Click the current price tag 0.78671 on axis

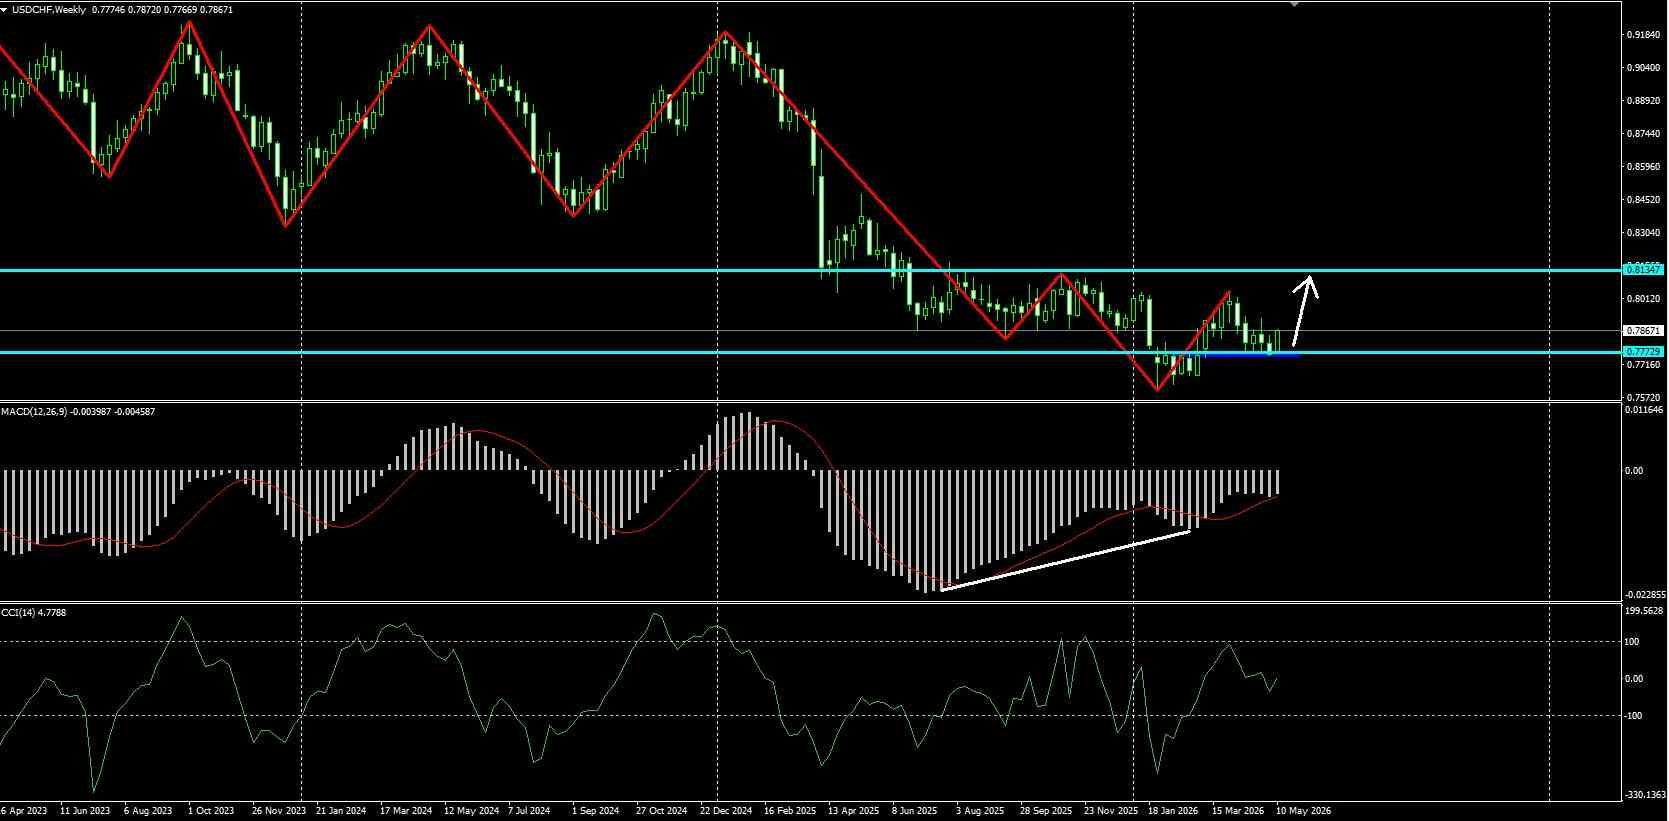click(x=1644, y=330)
